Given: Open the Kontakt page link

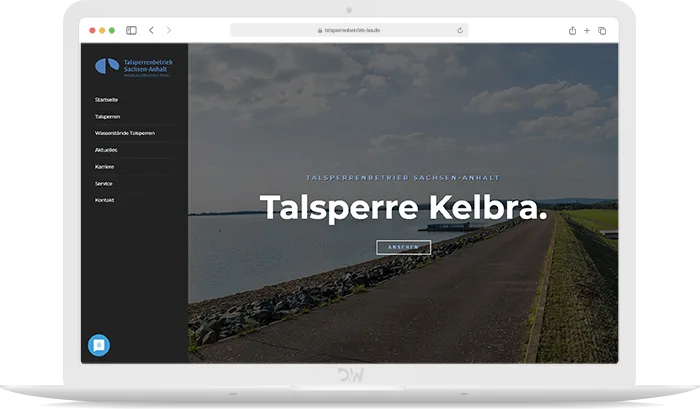Looking at the screenshot, I should [x=104, y=200].
